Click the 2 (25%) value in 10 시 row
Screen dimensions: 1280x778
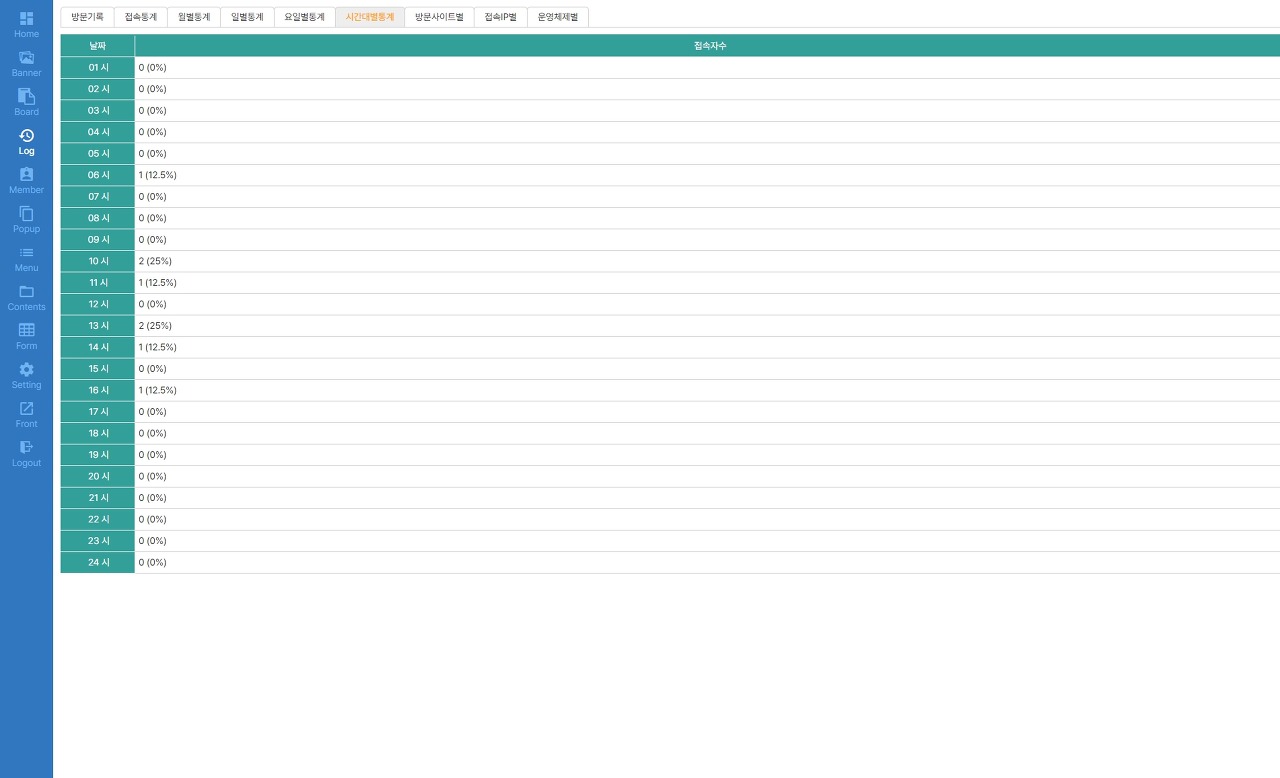click(155, 261)
